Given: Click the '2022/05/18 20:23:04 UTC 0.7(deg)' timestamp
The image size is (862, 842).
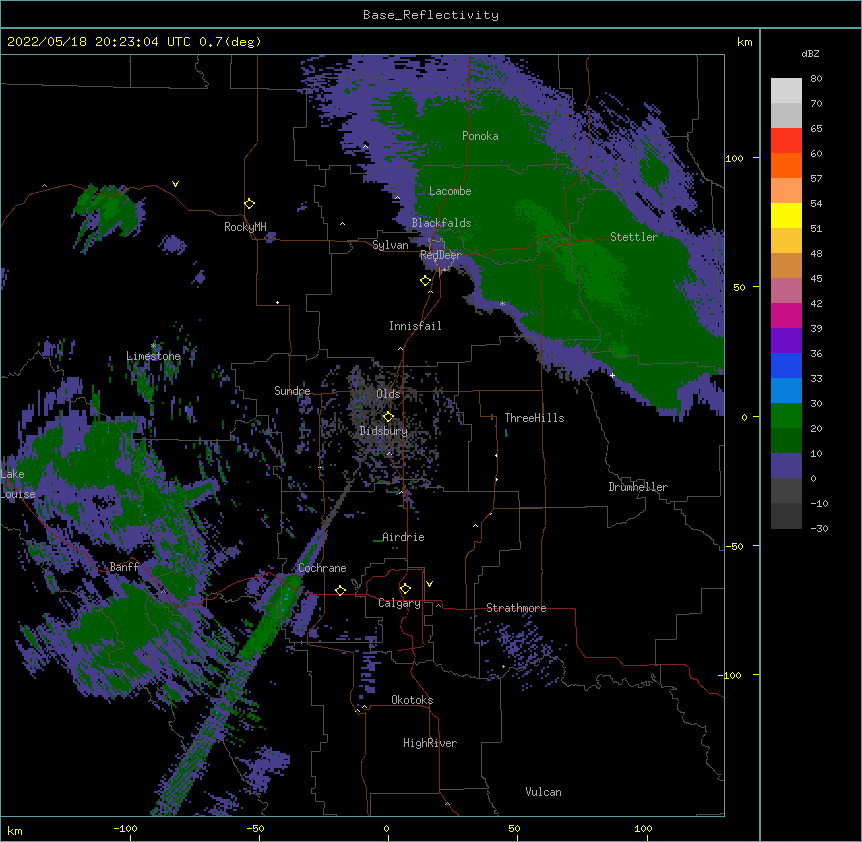Looking at the screenshot, I should click(134, 42).
